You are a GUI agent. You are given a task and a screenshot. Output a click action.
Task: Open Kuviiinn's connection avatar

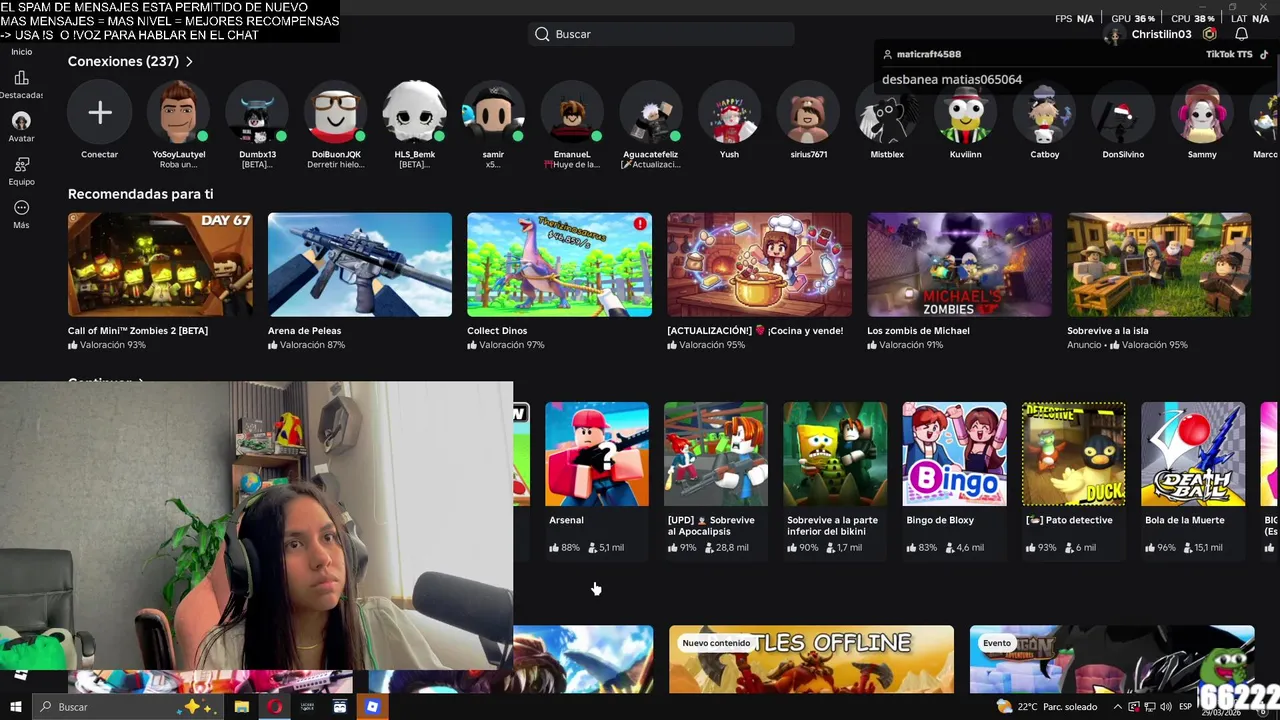pos(966,113)
